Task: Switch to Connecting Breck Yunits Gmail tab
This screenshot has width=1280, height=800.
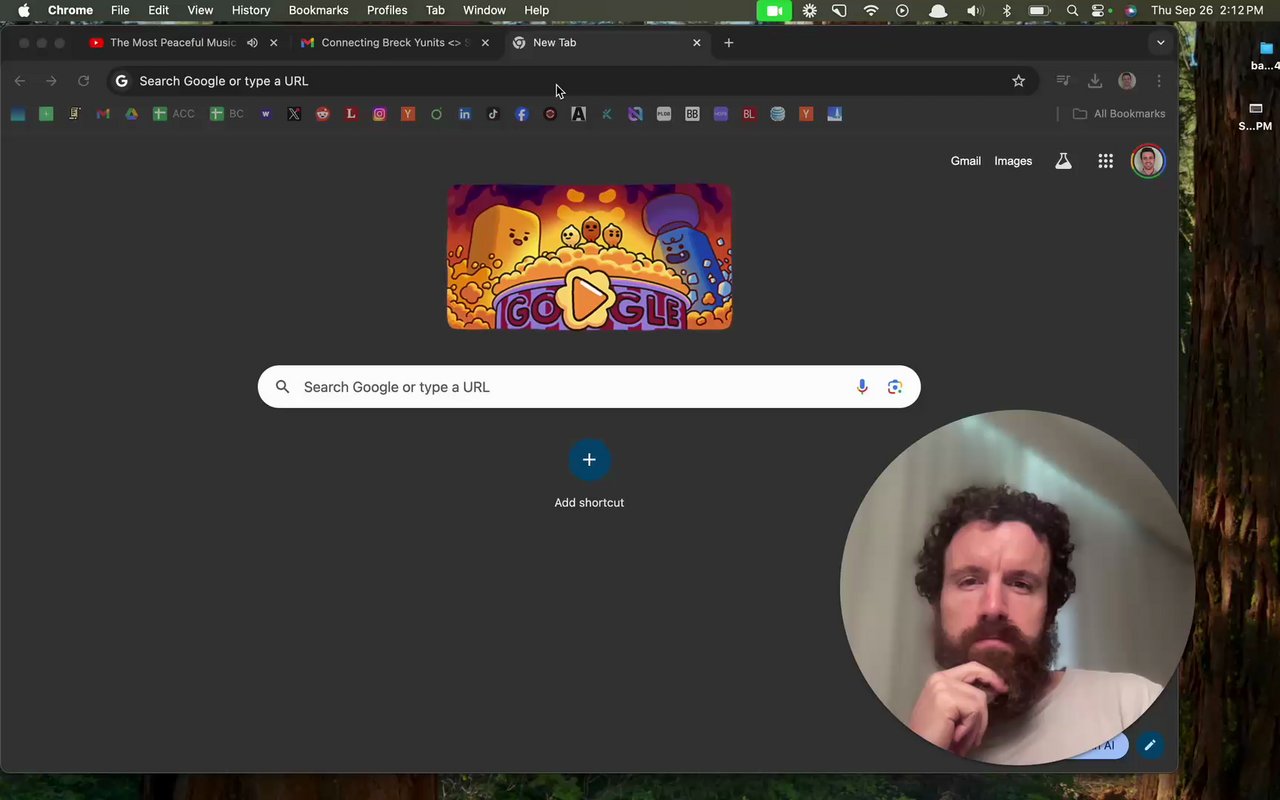Action: point(395,43)
